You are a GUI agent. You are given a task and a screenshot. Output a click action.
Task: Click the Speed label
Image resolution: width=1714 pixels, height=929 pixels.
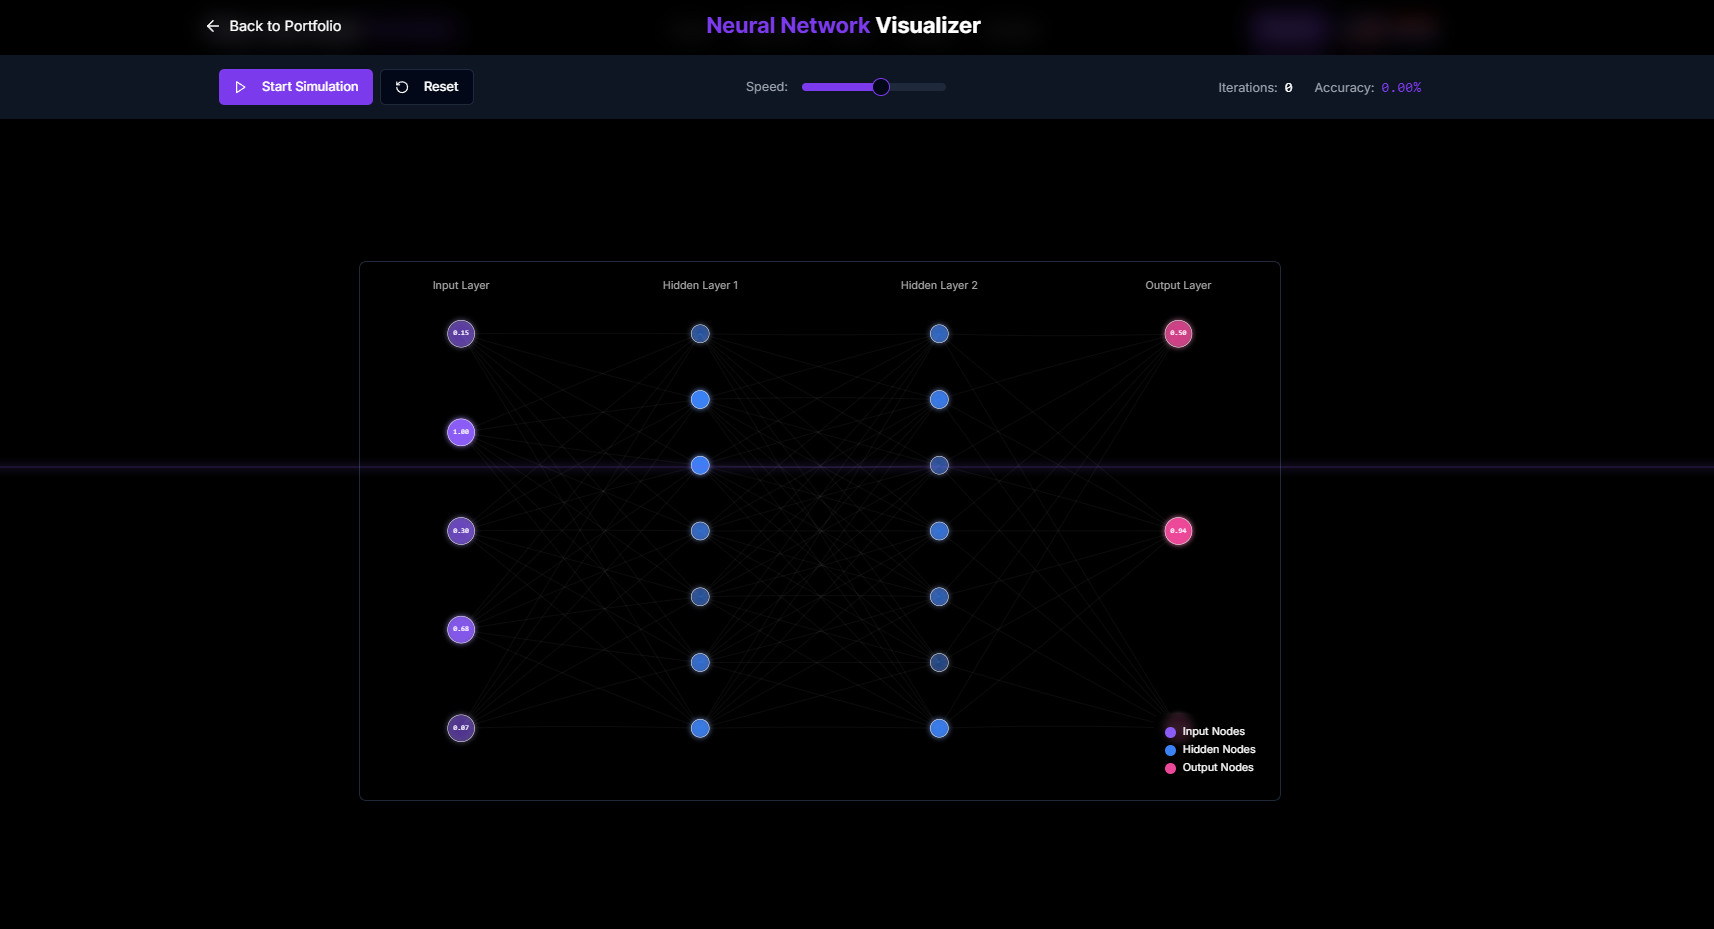[767, 87]
